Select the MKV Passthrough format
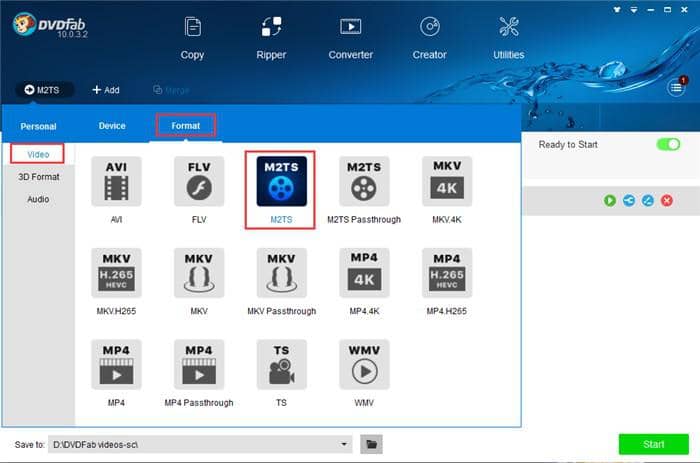This screenshot has width=700, height=463. point(281,273)
